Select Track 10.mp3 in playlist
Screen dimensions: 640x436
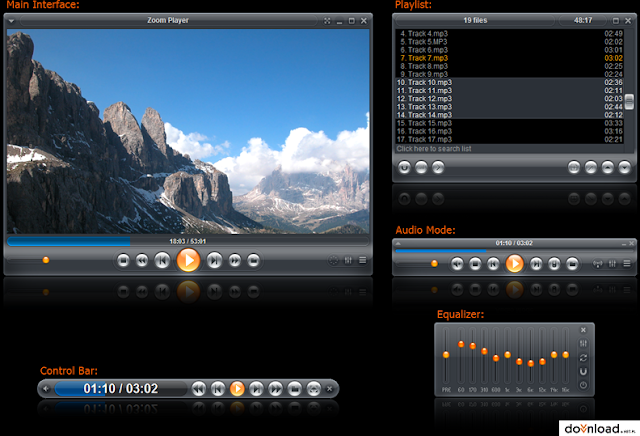[510, 82]
